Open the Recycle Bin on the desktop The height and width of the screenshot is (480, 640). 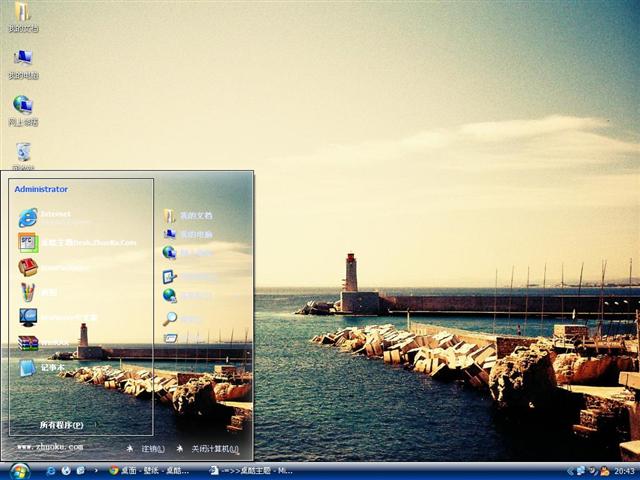[22, 153]
